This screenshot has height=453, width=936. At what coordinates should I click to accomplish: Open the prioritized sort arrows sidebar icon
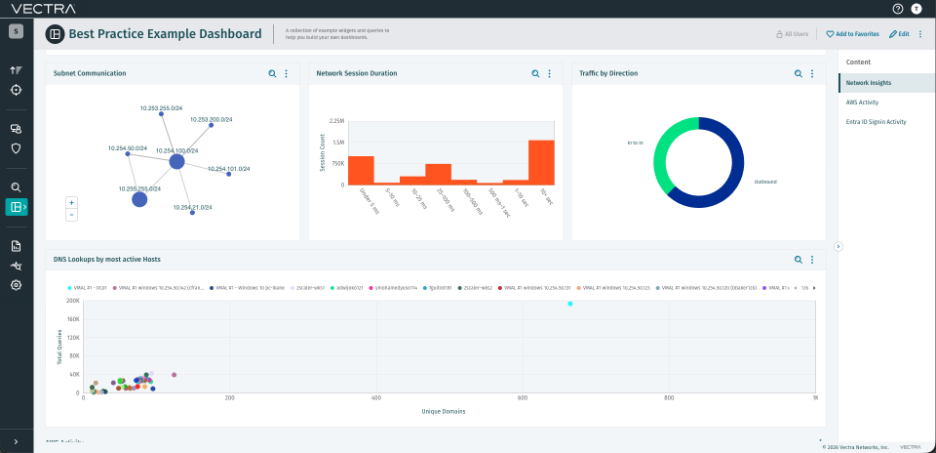point(16,70)
